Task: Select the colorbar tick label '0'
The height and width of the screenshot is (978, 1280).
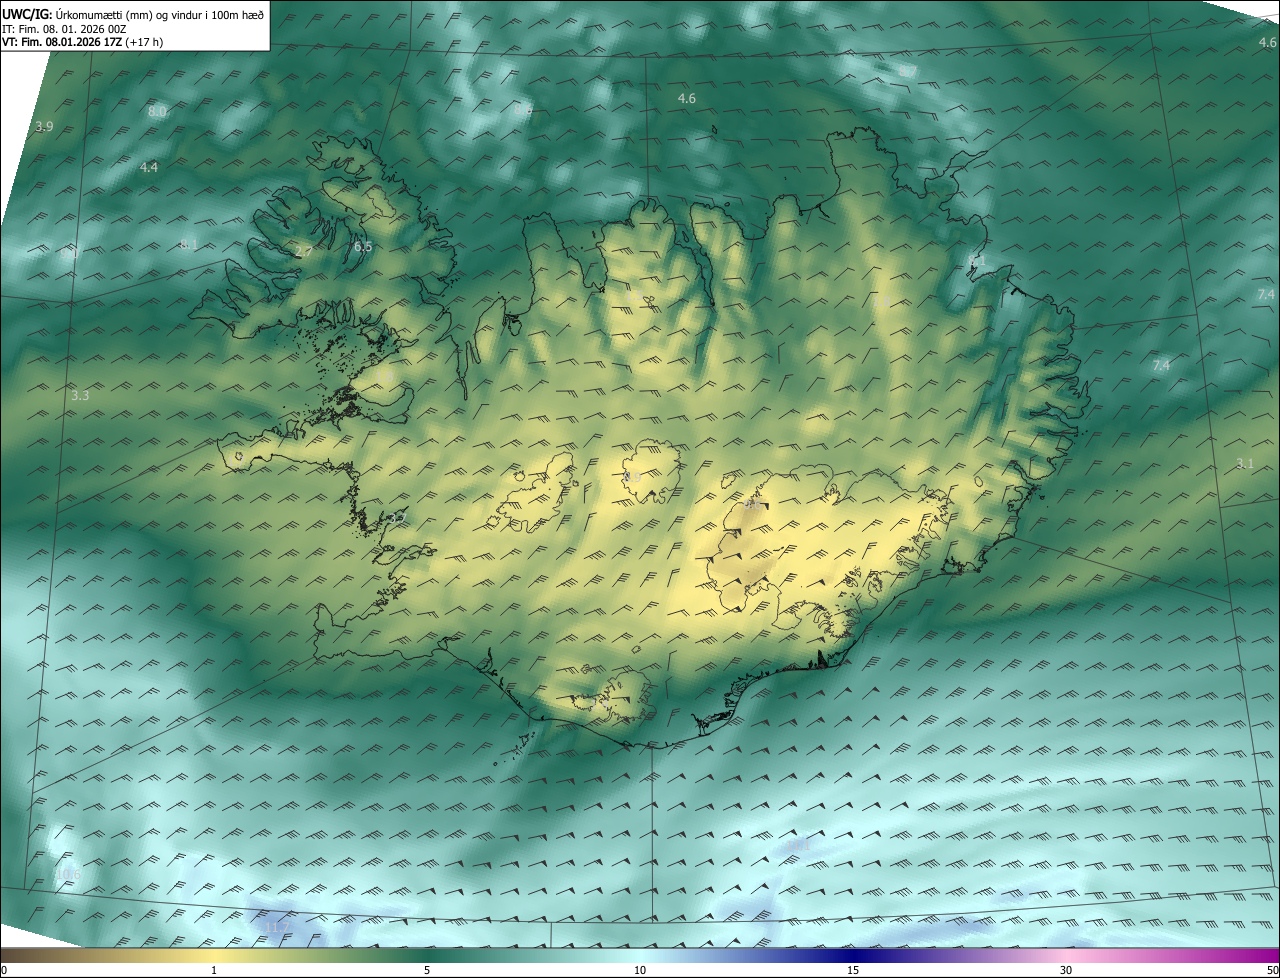Action: [4, 970]
